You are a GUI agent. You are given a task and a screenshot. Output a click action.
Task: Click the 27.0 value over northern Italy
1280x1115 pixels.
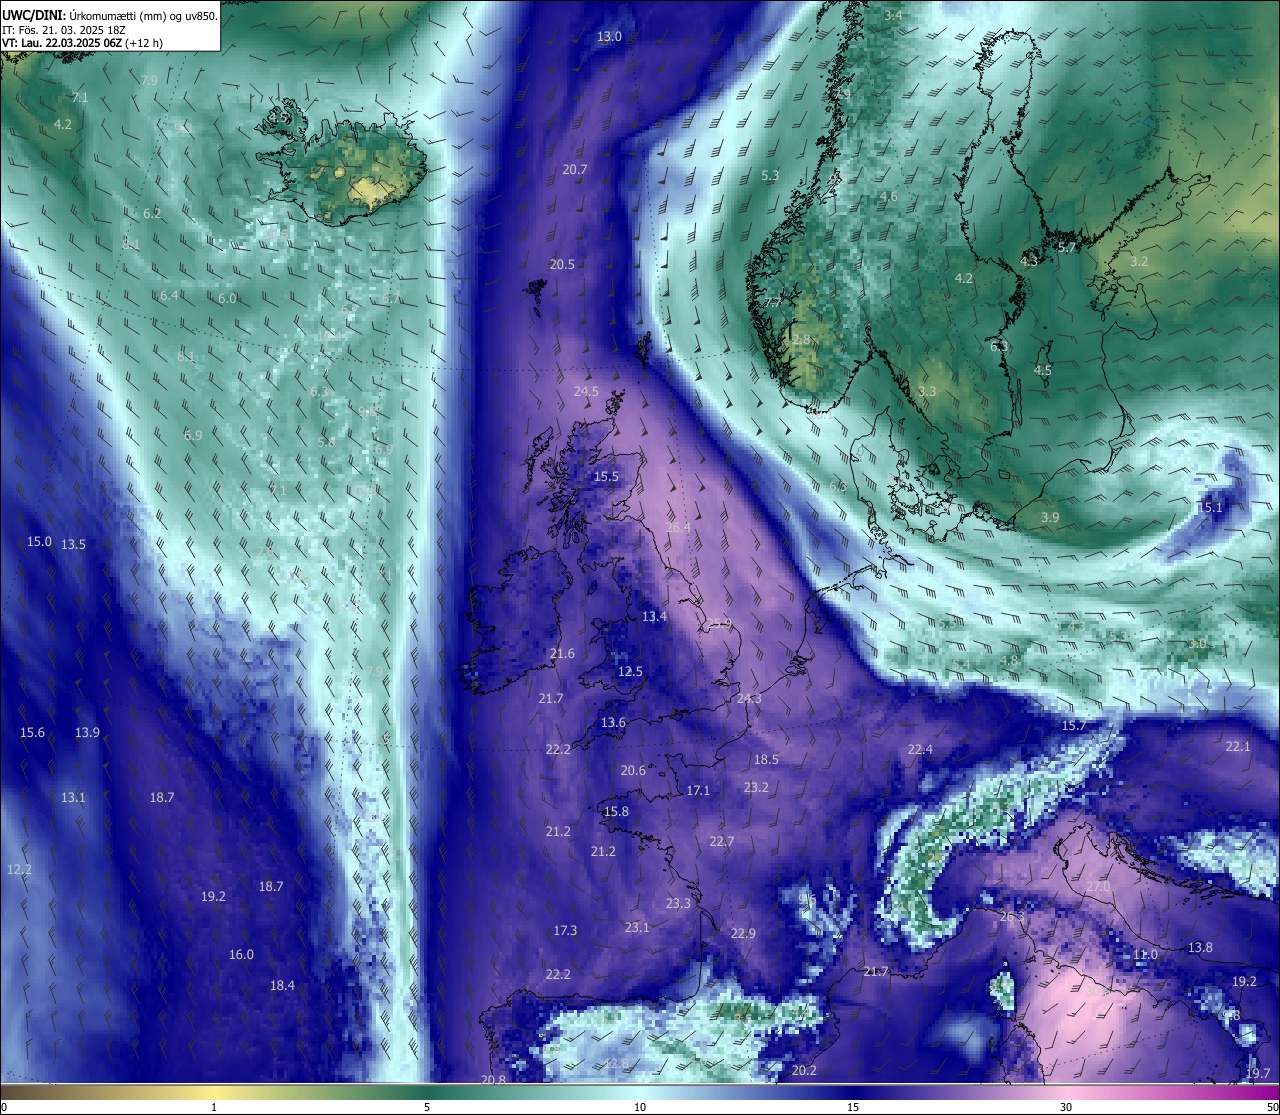(1098, 886)
